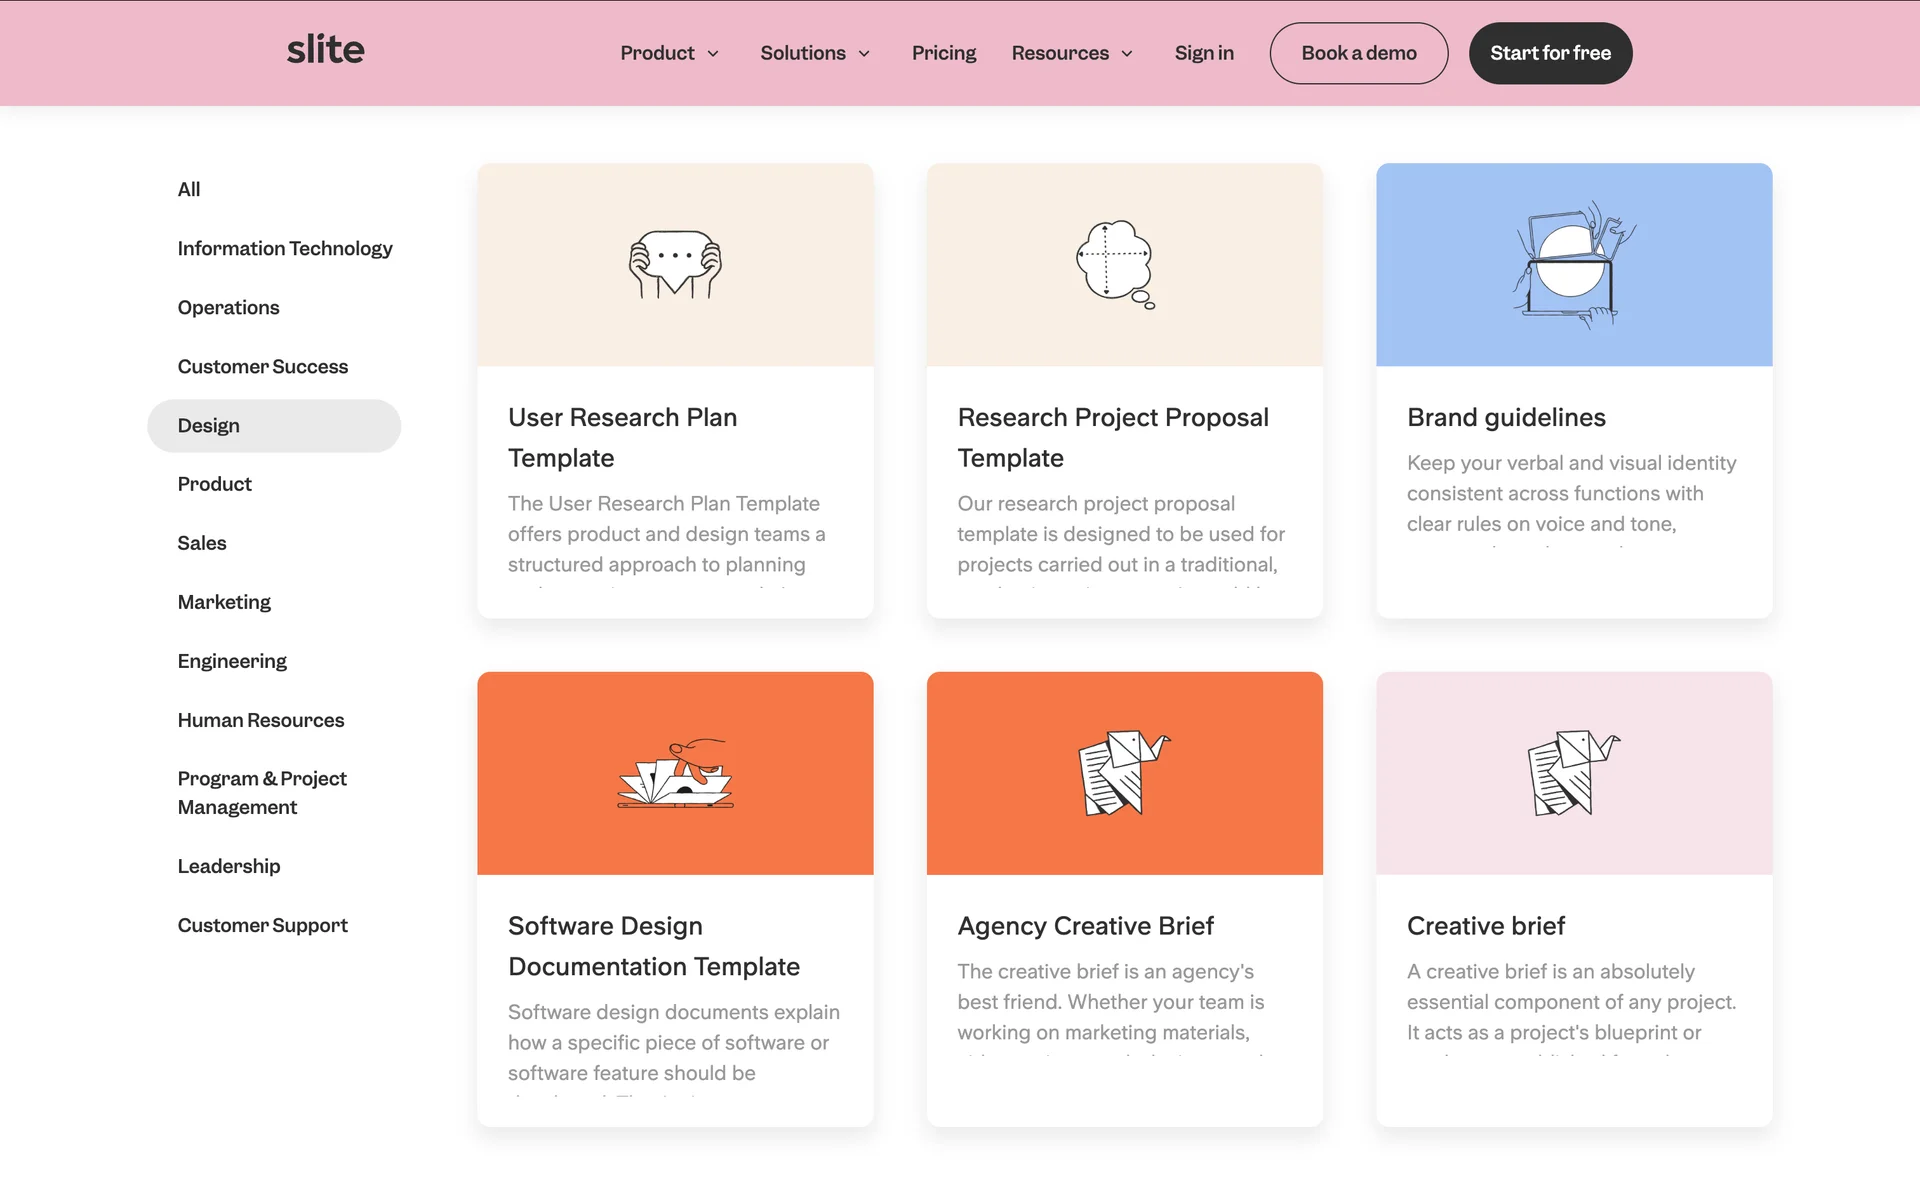Filter templates by Marketing category
This screenshot has width=1920, height=1200.
224,602
